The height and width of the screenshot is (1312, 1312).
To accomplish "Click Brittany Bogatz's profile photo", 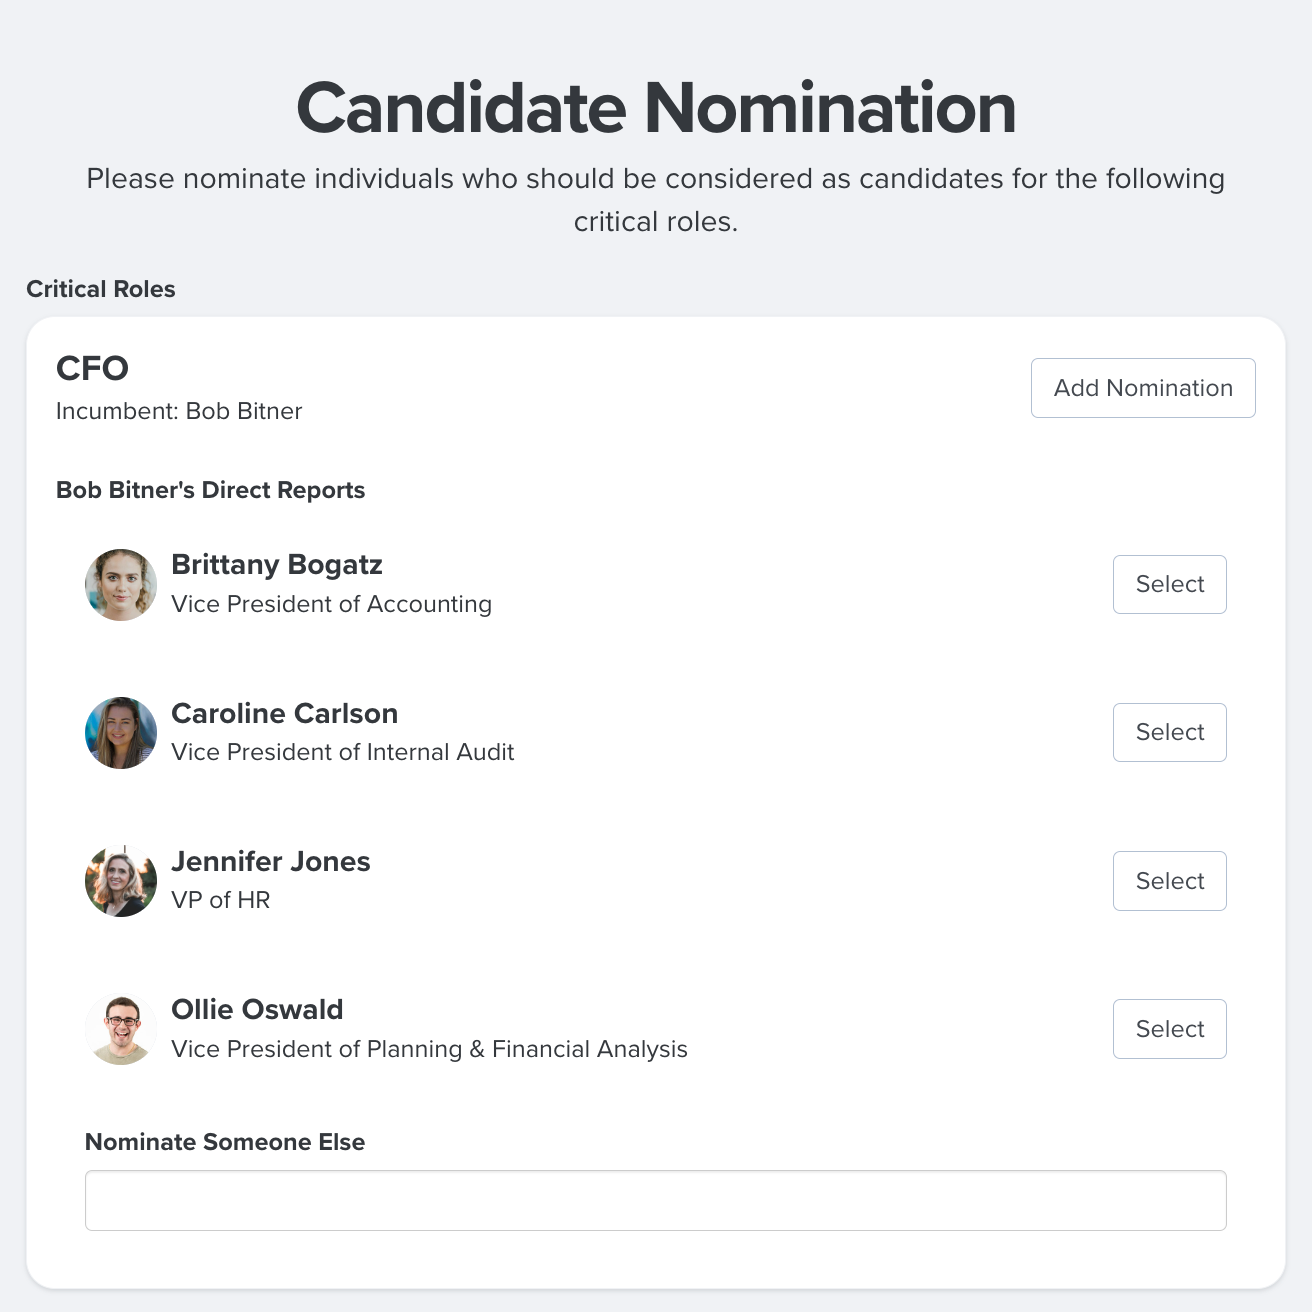I will (121, 585).
